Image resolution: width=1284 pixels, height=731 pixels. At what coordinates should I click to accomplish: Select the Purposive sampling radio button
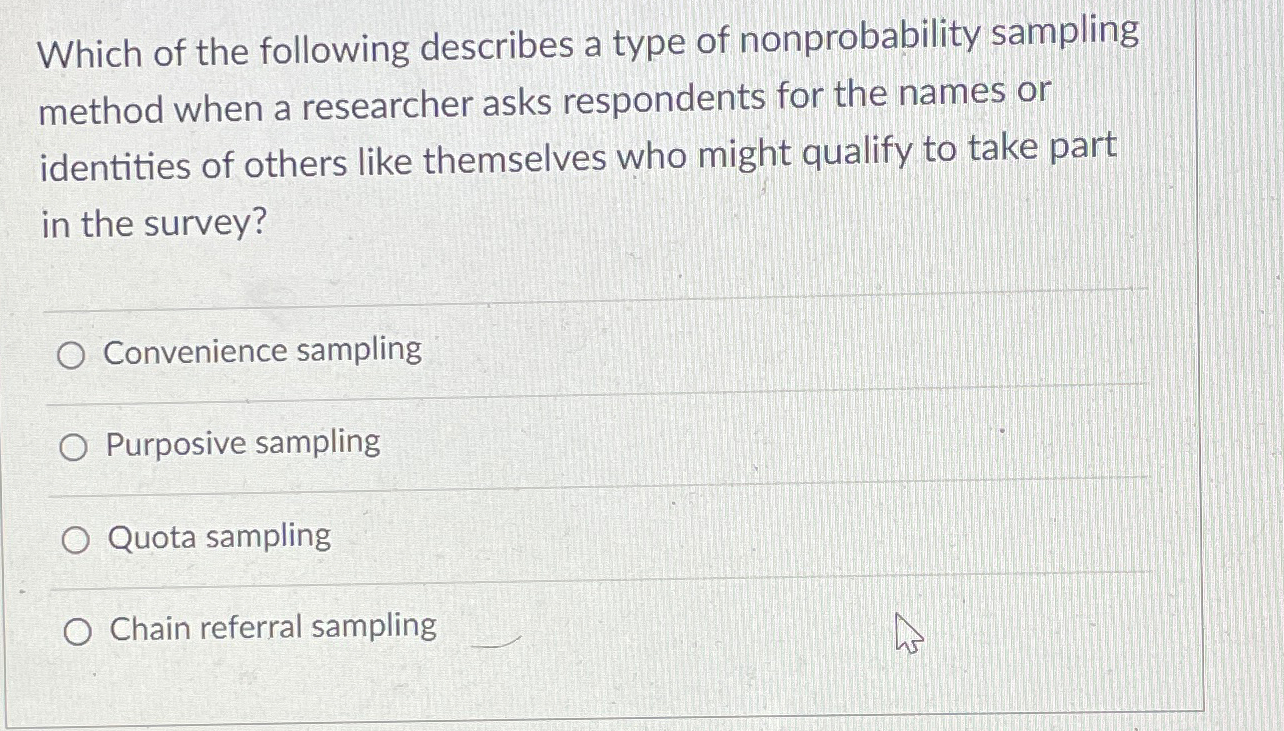tap(73, 448)
